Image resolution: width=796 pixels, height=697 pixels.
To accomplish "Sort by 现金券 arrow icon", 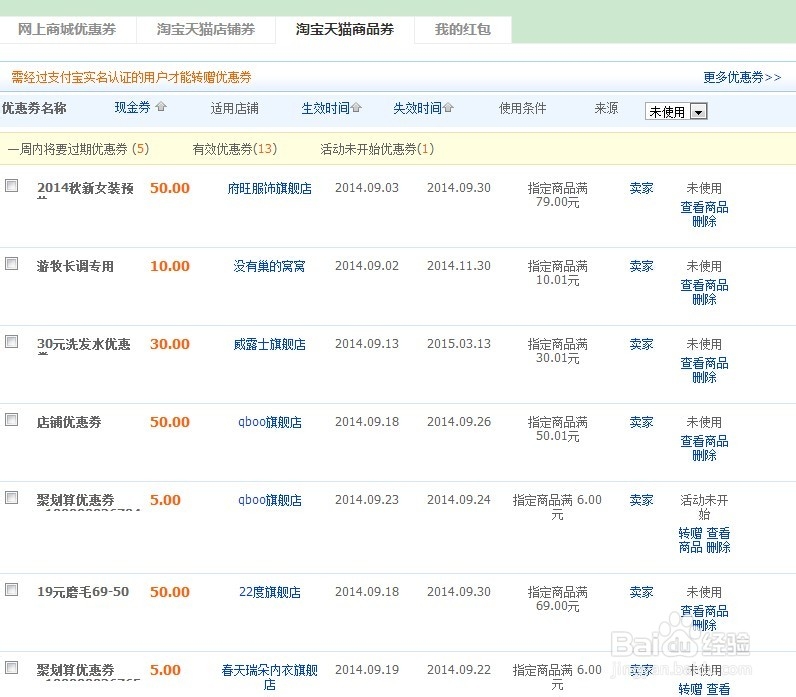I will pos(161,107).
